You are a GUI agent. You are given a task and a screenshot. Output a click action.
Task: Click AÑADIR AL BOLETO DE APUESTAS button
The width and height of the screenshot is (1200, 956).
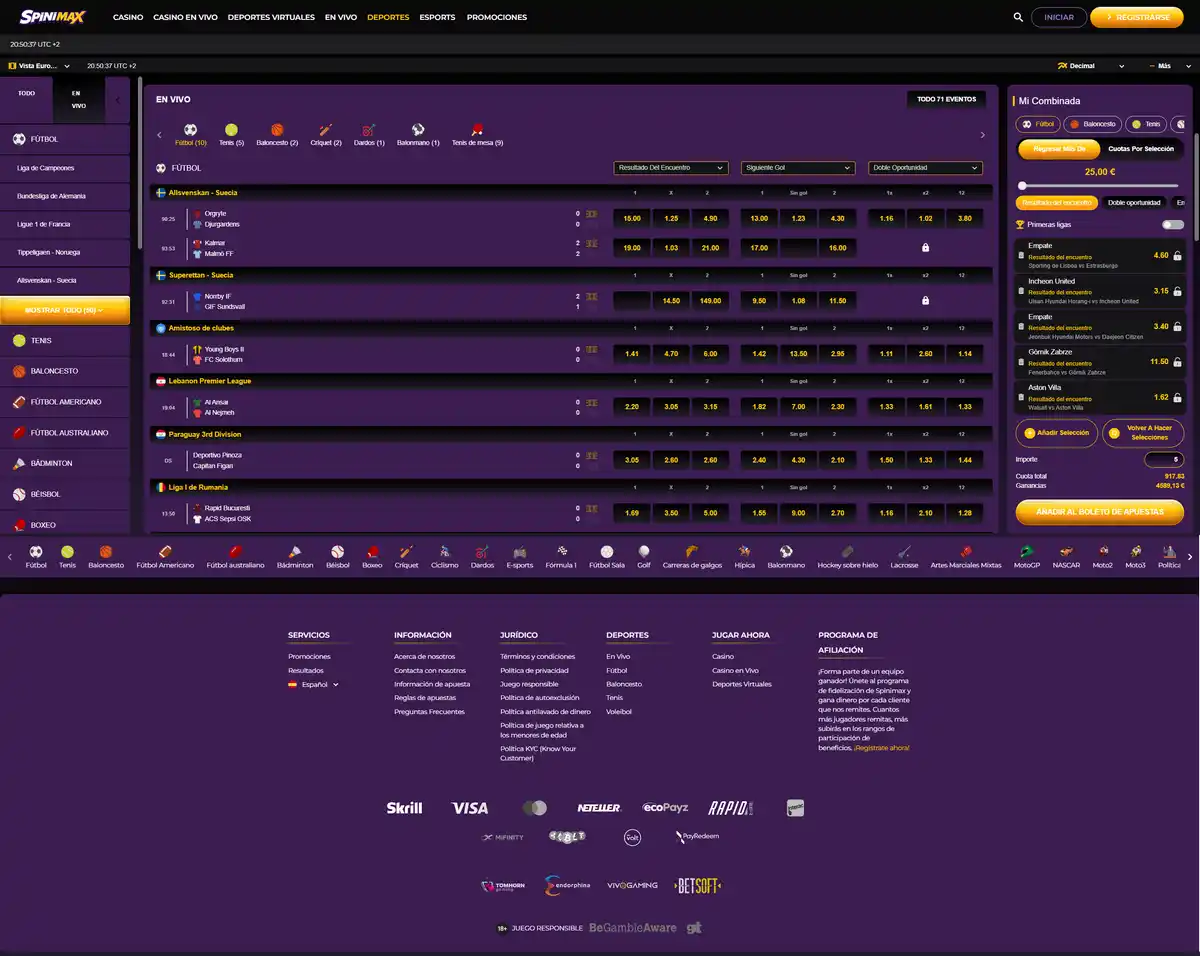[1100, 511]
